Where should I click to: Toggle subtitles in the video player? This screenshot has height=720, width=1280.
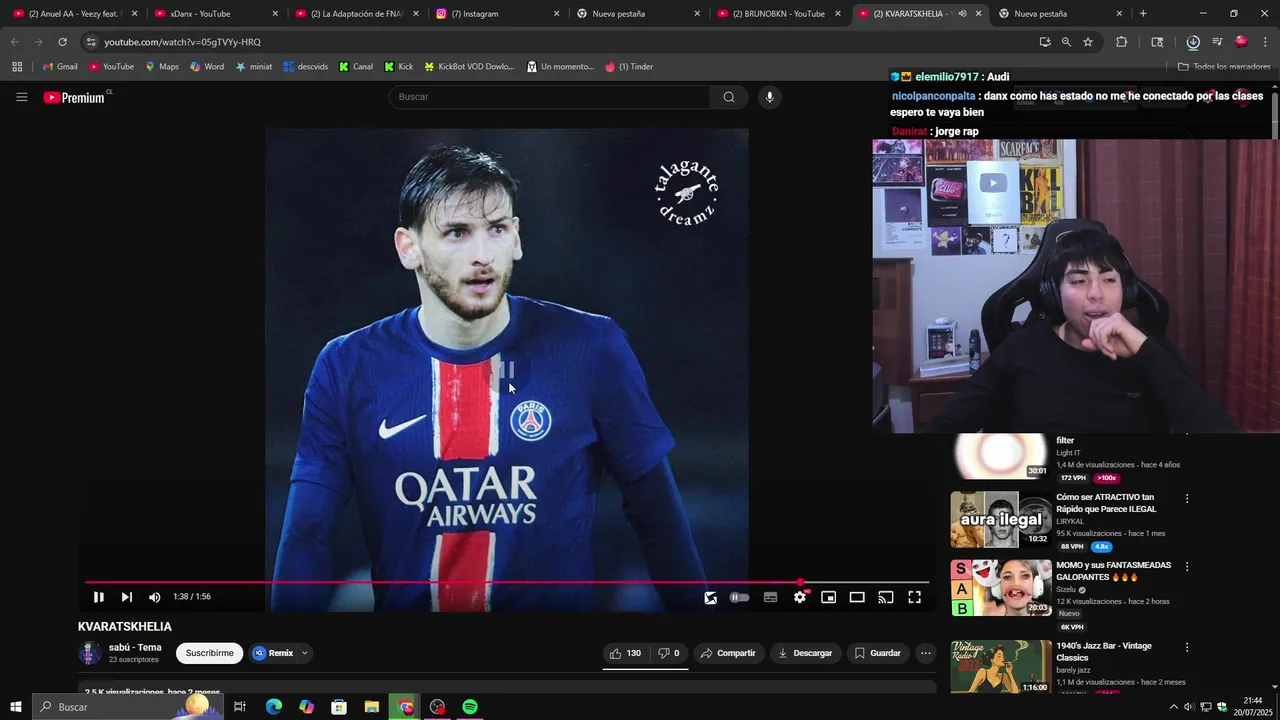770,597
